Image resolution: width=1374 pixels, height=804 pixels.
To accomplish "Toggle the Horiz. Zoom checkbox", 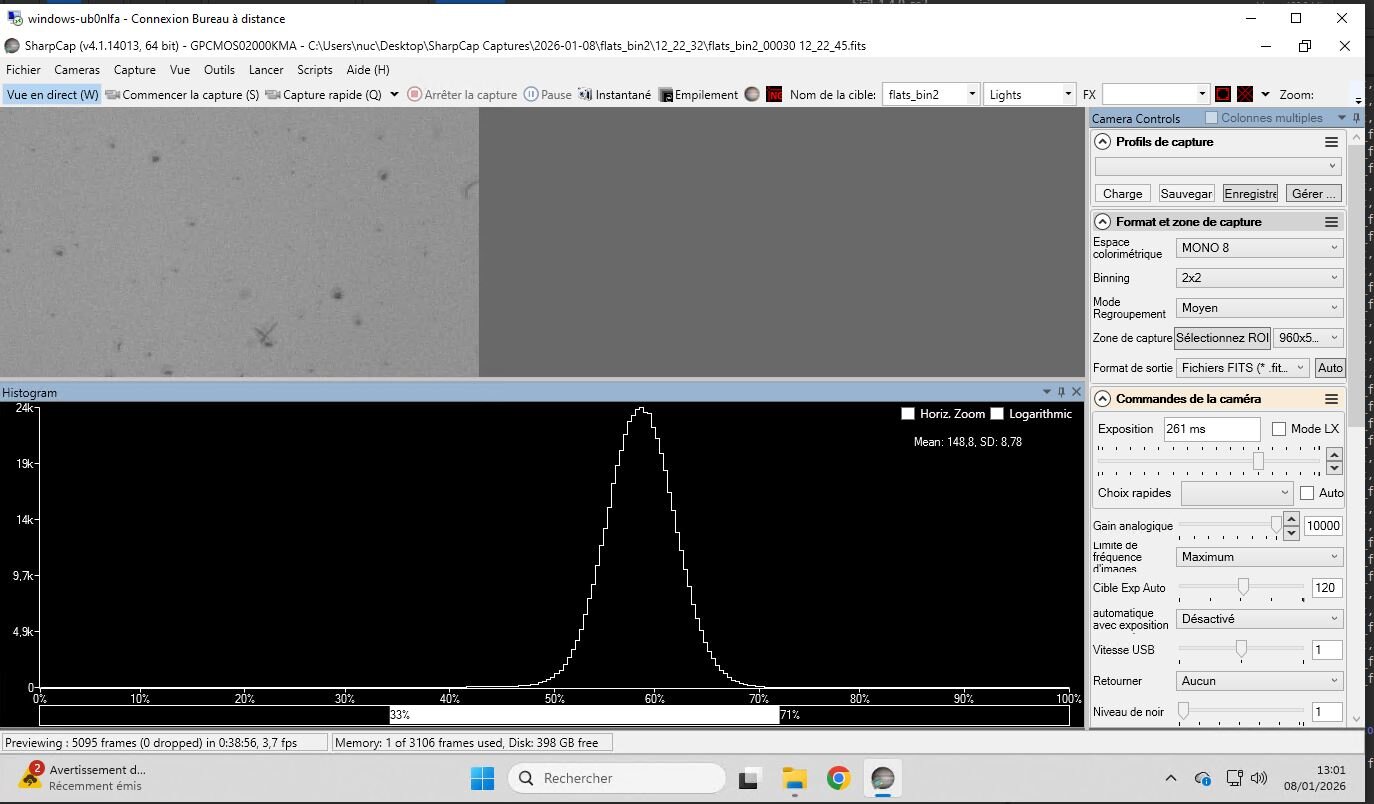I will [x=908, y=414].
